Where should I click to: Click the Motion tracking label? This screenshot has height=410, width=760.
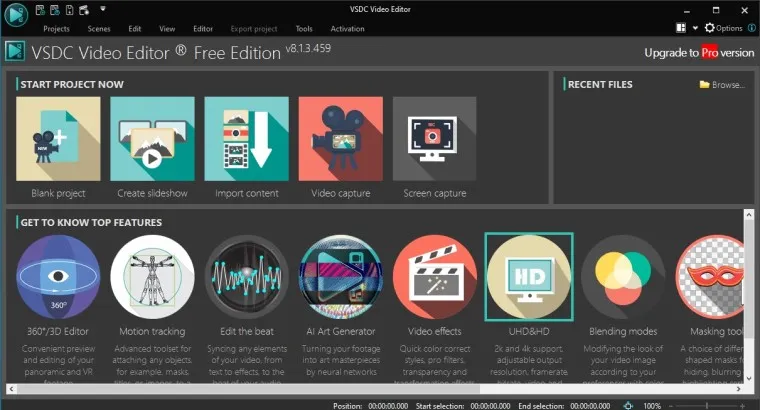pos(152,331)
